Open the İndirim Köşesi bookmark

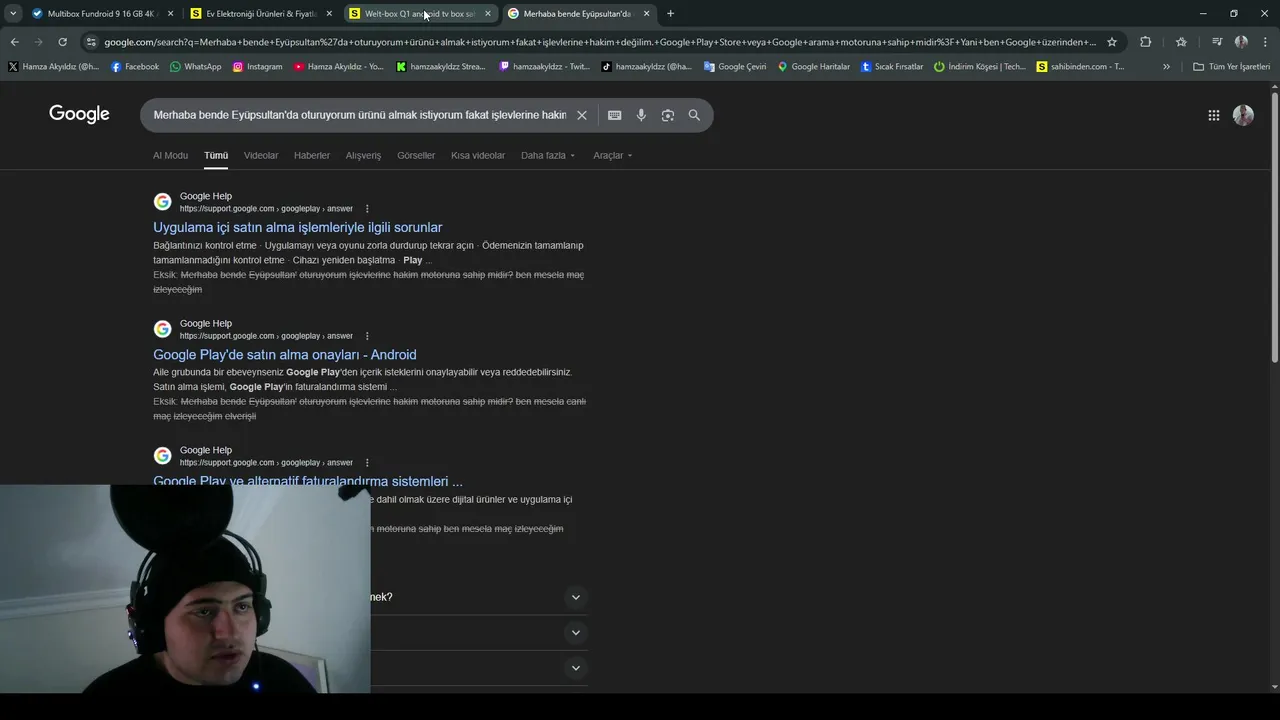979,67
